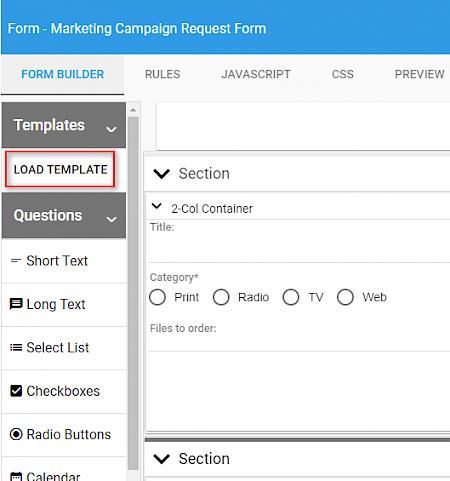Click the Select List icon
Image resolution: width=450 pixels, height=481 pixels.
(x=16, y=348)
